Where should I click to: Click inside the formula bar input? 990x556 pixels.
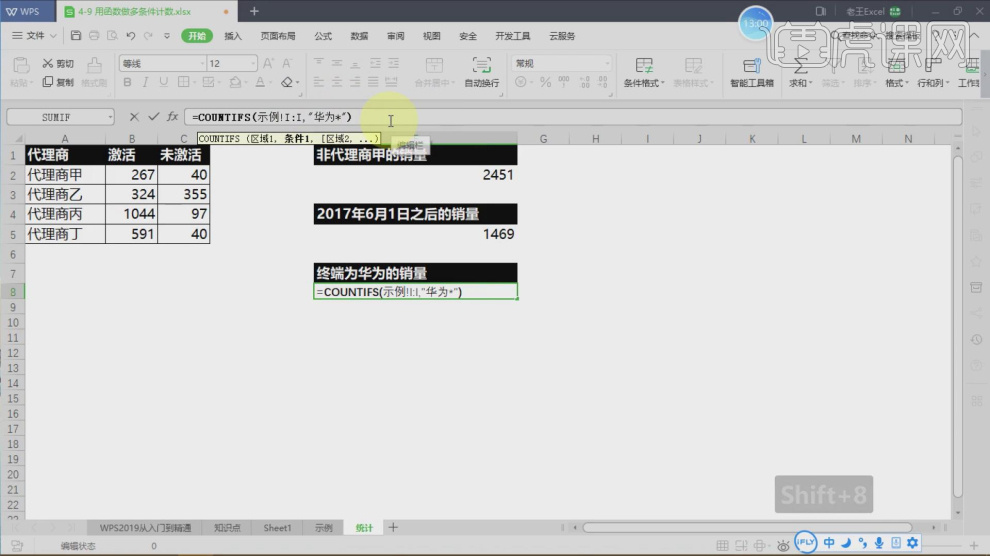tap(573, 117)
